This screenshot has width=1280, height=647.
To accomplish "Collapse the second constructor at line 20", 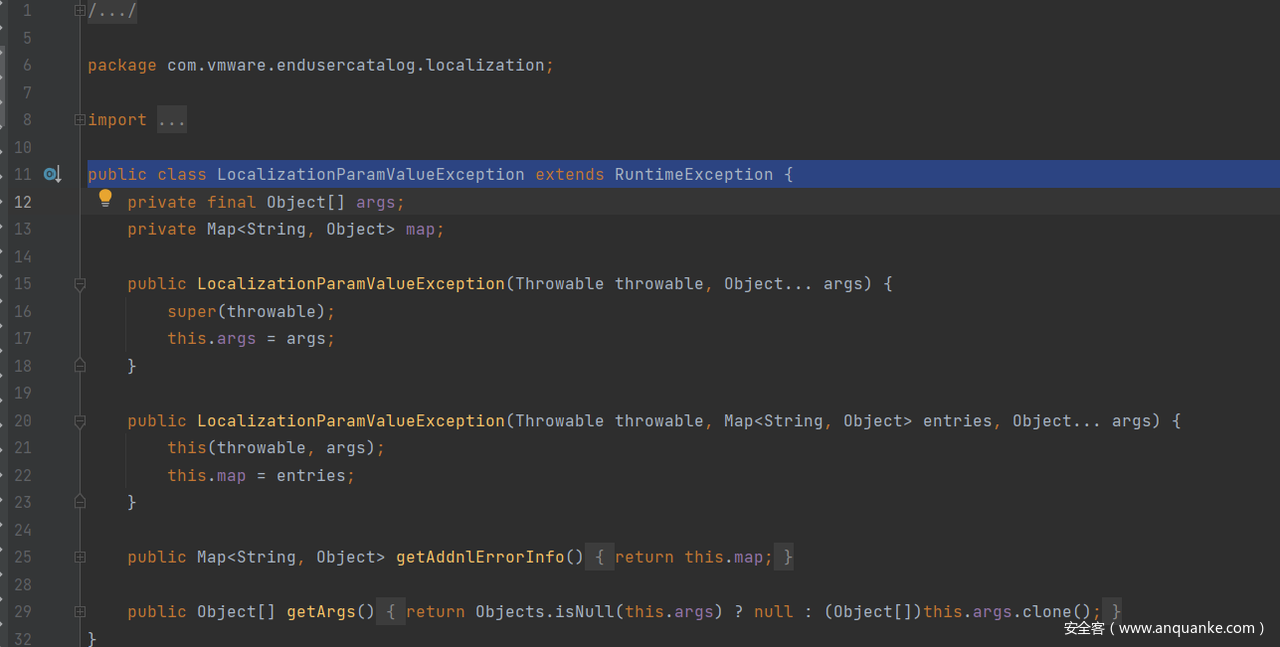I will tap(80, 421).
